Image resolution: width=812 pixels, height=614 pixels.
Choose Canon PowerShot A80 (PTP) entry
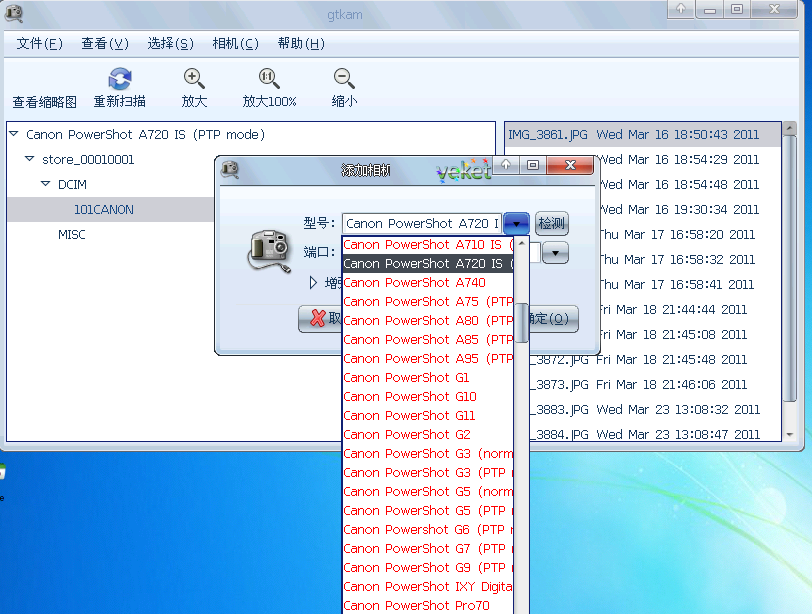pyautogui.click(x=428, y=320)
